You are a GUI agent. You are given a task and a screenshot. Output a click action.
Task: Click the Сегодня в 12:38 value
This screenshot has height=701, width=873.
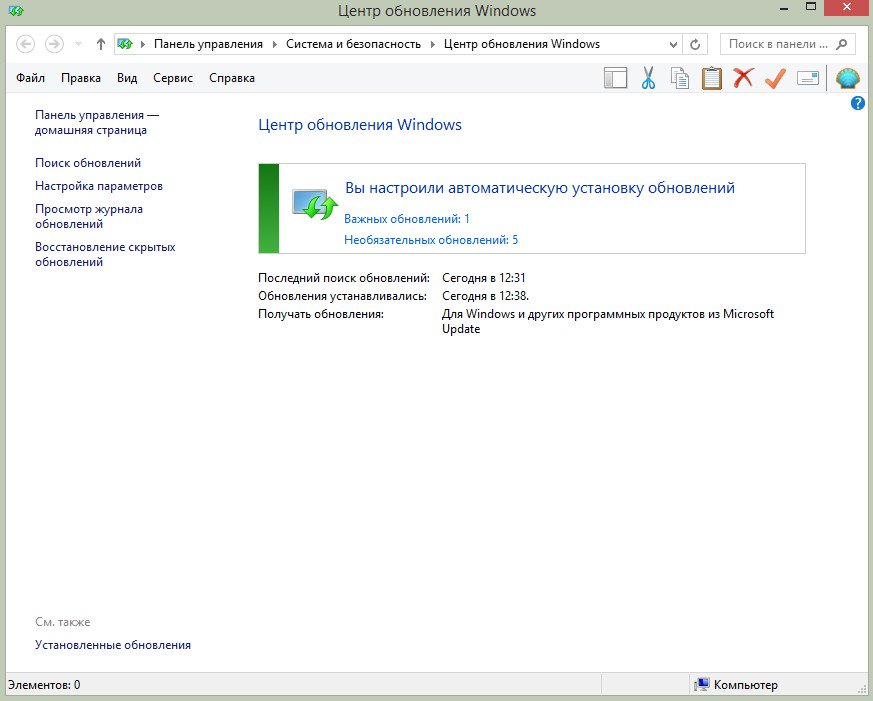coord(485,296)
